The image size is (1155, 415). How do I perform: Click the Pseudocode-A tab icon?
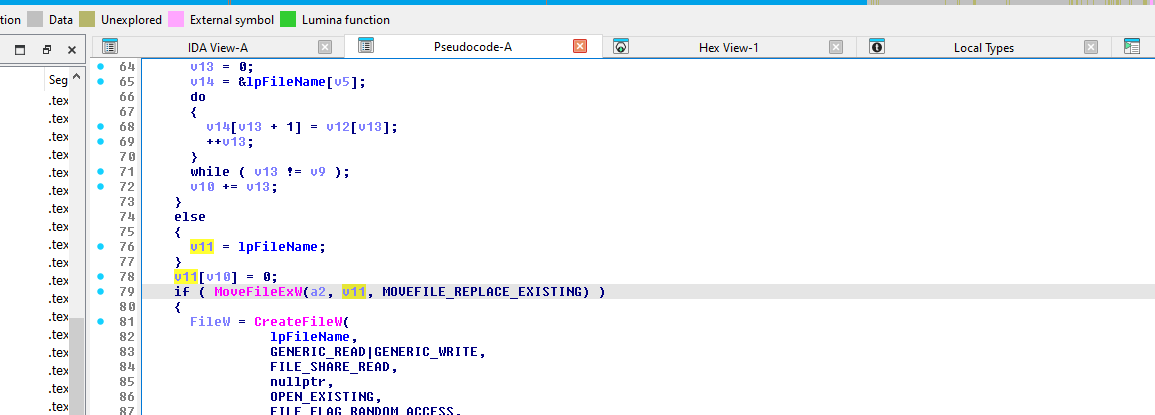(366, 47)
